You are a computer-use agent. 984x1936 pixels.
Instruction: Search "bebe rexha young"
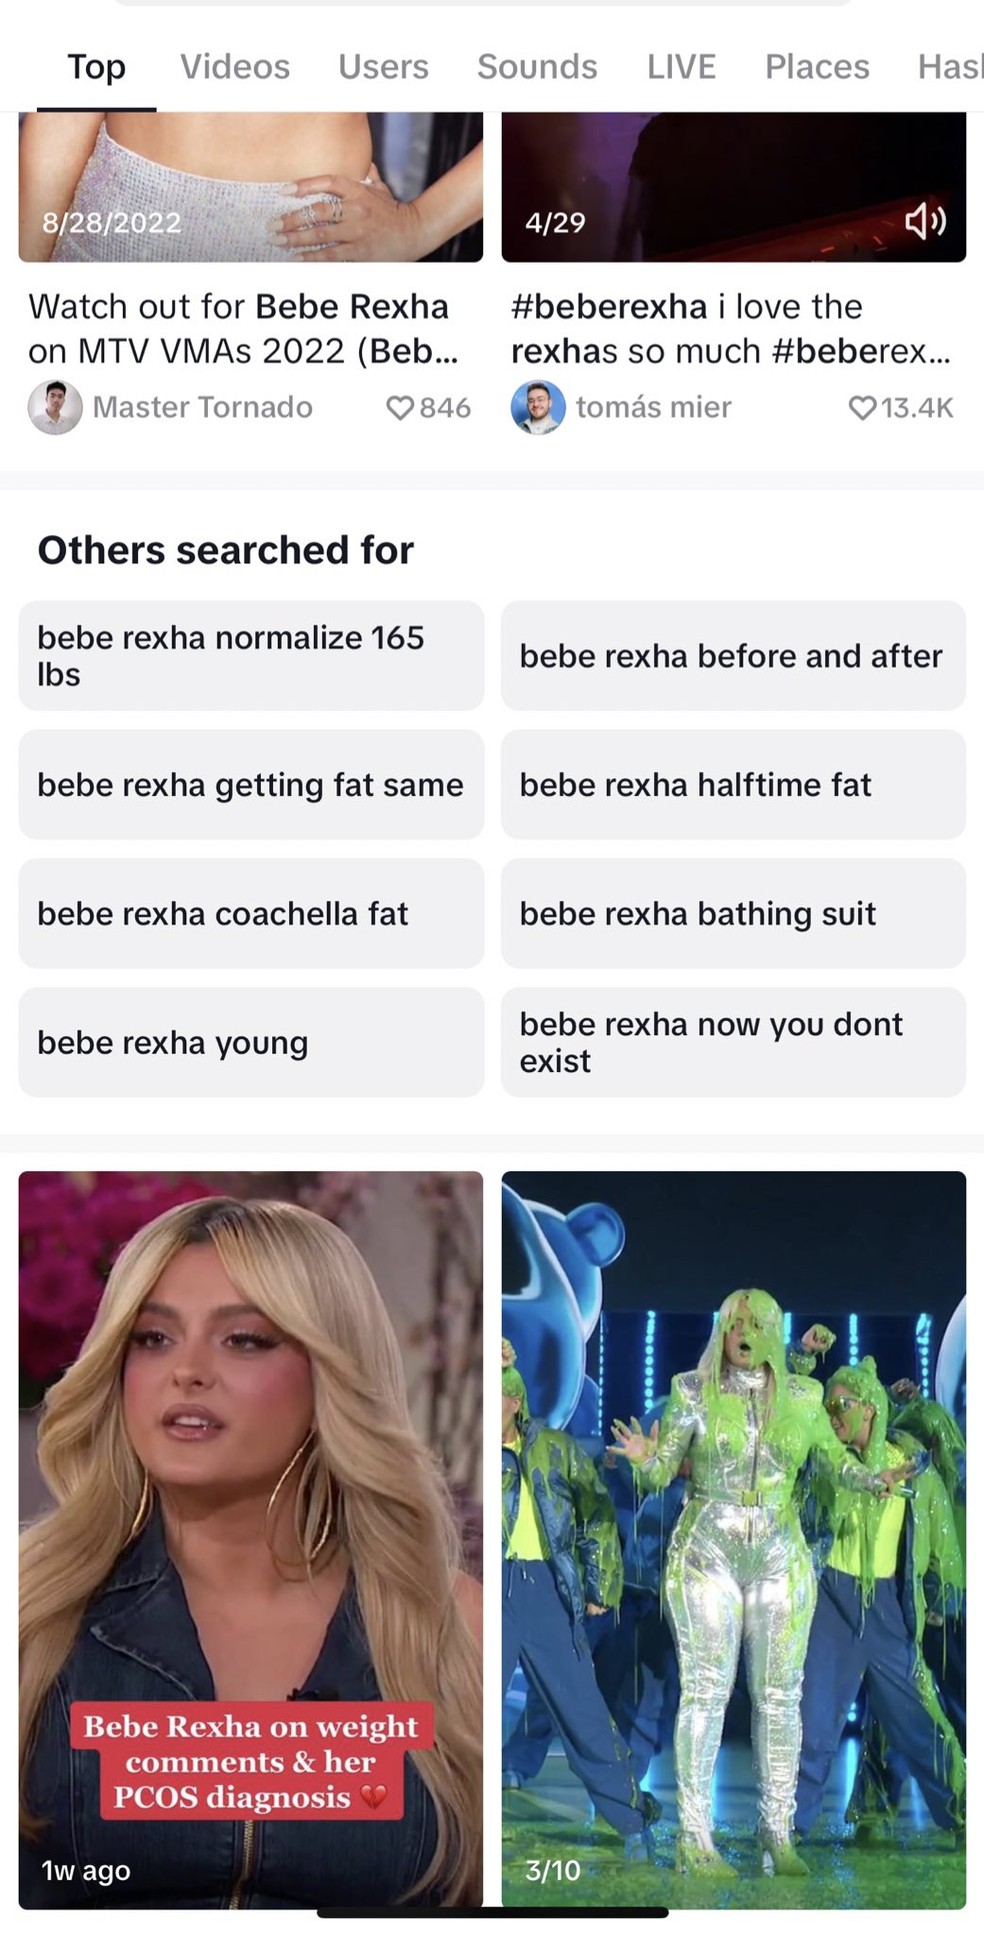(x=250, y=1042)
